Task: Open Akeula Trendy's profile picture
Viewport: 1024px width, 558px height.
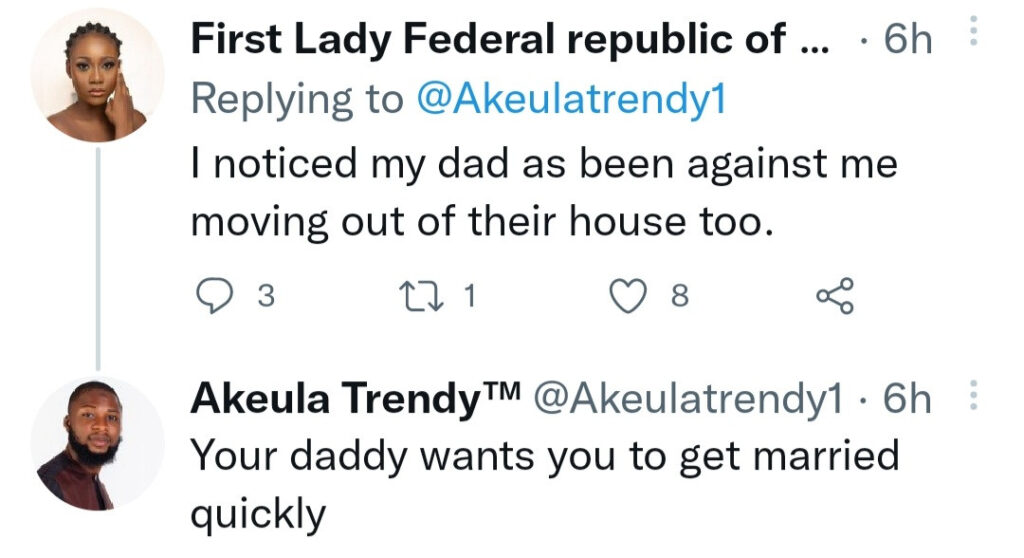Action: [x=97, y=443]
